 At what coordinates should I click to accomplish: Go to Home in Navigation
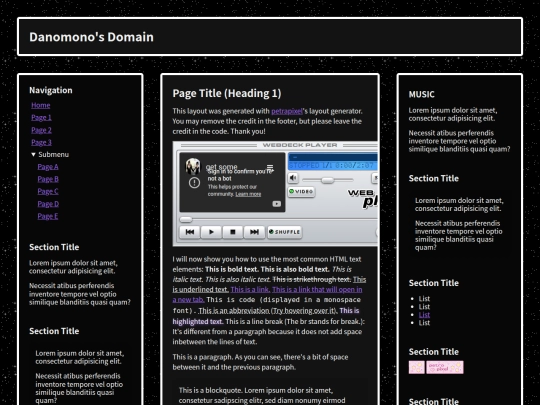point(41,105)
